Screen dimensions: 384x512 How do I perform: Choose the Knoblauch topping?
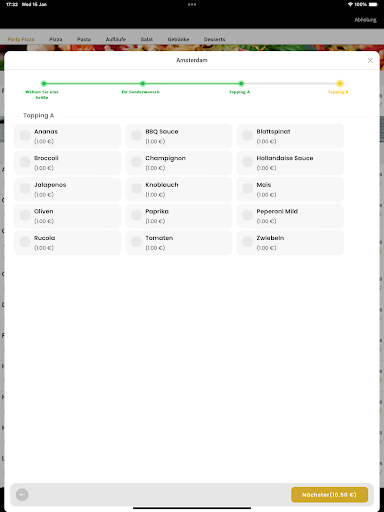136,189
